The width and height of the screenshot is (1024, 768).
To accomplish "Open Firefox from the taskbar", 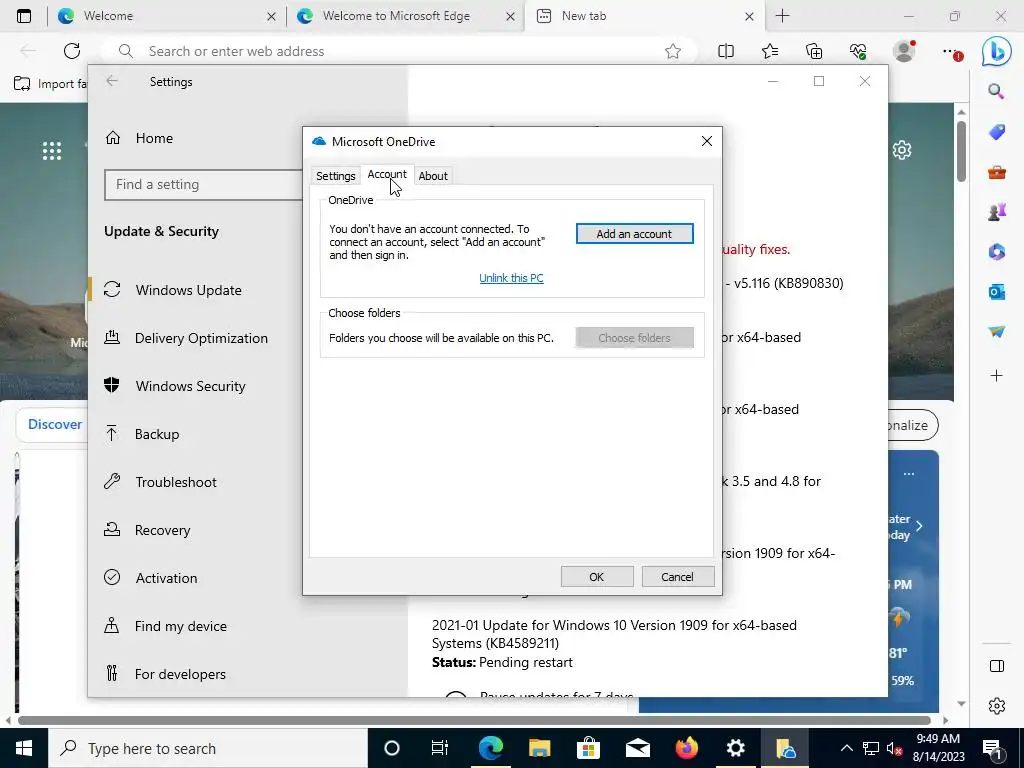I will 686,748.
